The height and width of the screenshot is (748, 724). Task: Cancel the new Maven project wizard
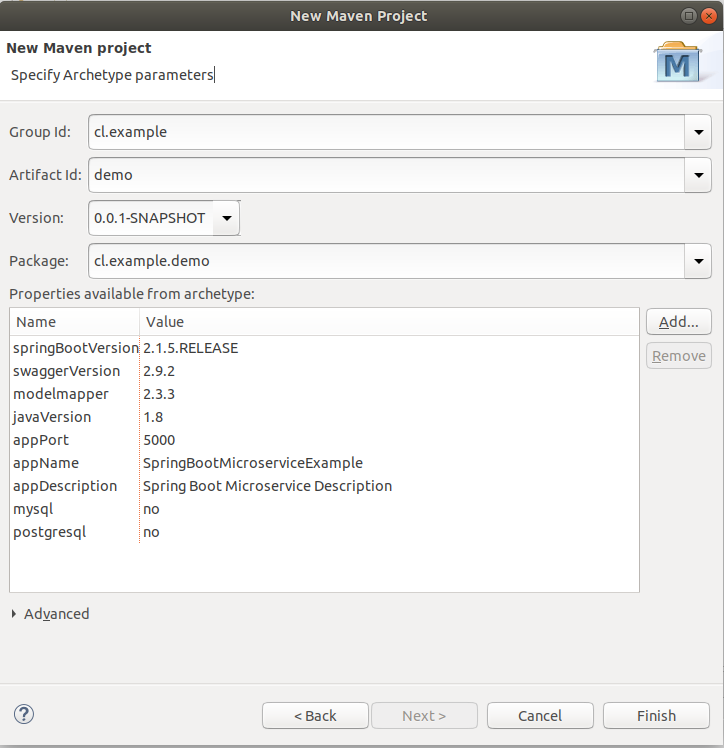[540, 716]
